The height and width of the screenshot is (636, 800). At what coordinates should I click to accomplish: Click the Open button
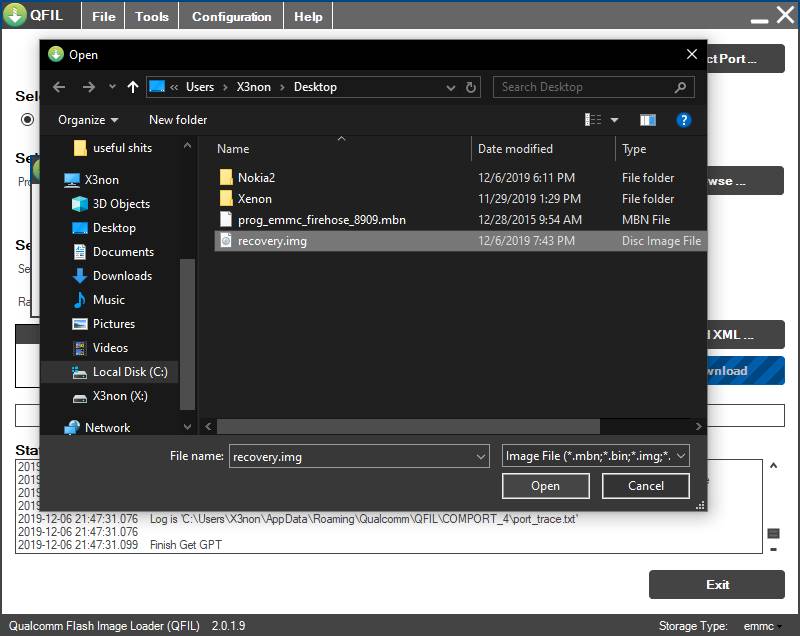pos(545,486)
